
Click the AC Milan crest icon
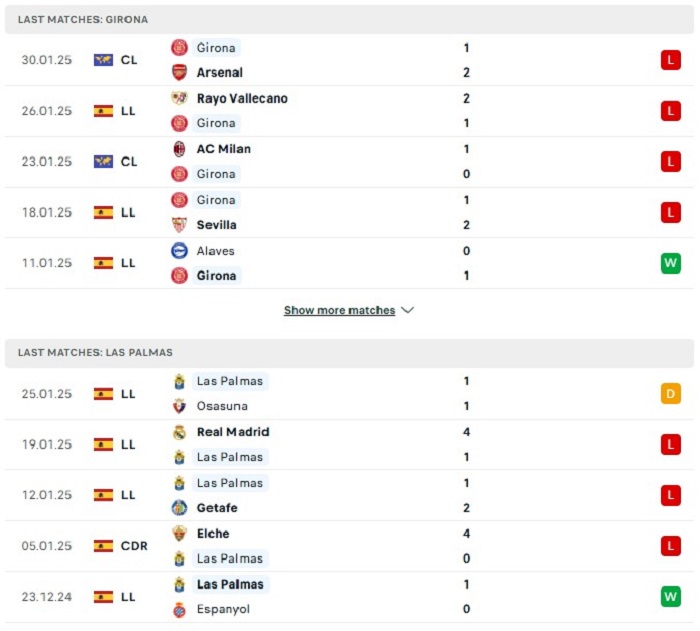179,149
